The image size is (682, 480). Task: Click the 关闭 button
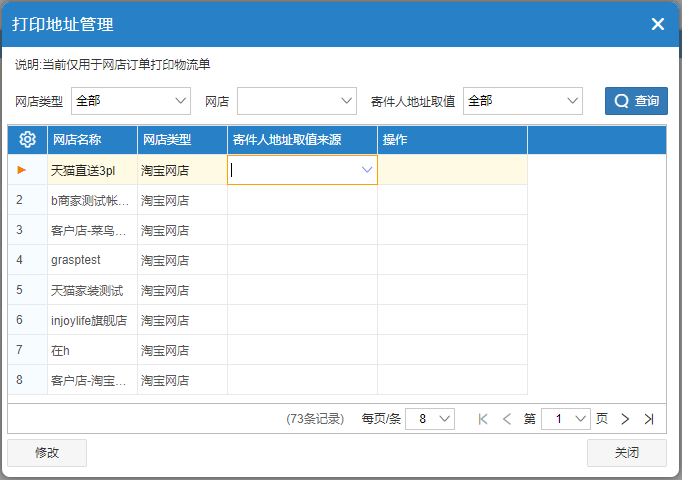[x=627, y=453]
